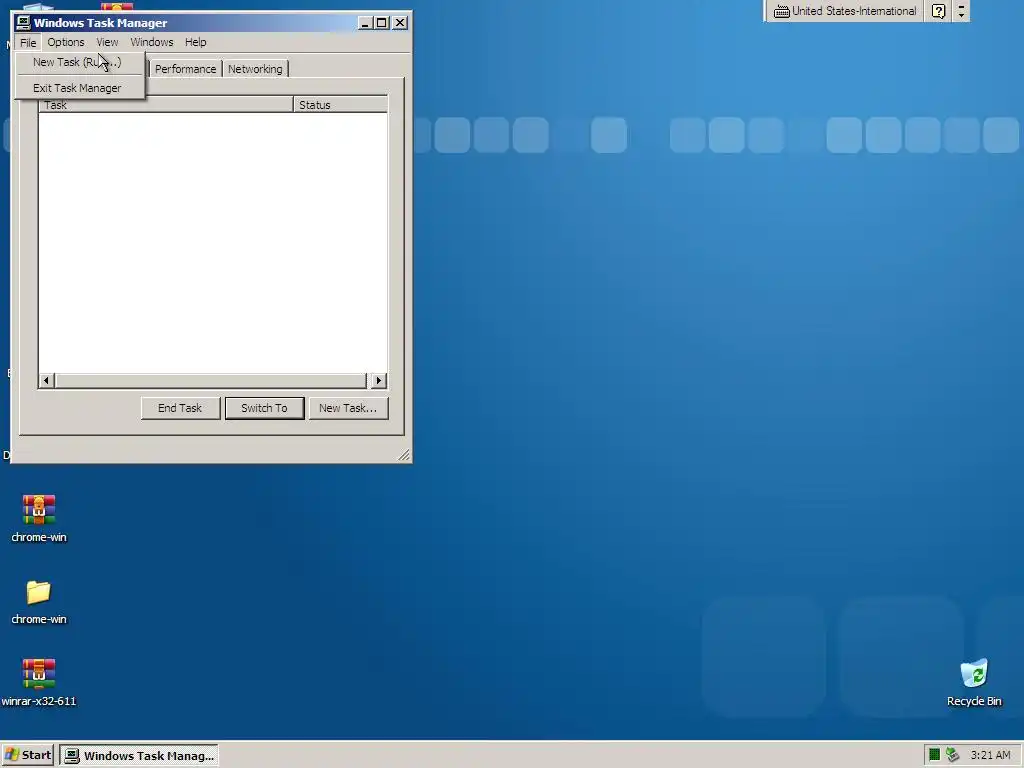Click the 3:21 AM clock
This screenshot has height=768, width=1024.
click(990, 756)
